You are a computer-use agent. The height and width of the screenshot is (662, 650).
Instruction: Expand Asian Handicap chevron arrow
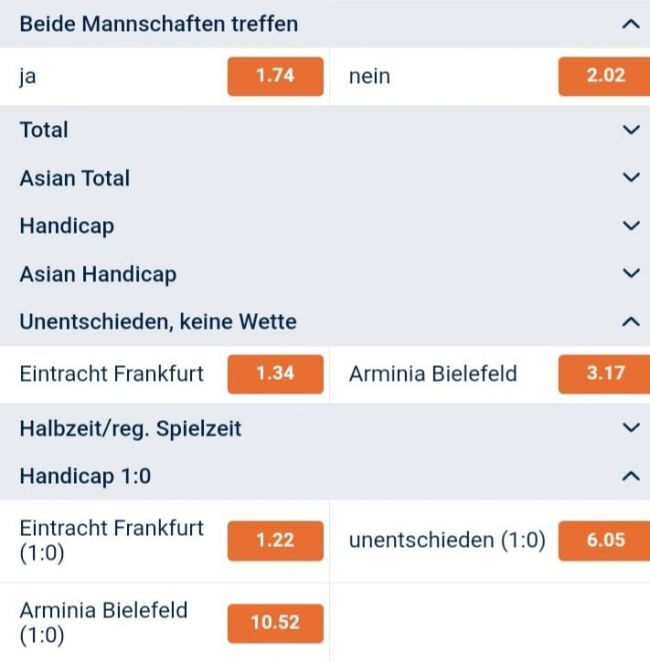630,274
